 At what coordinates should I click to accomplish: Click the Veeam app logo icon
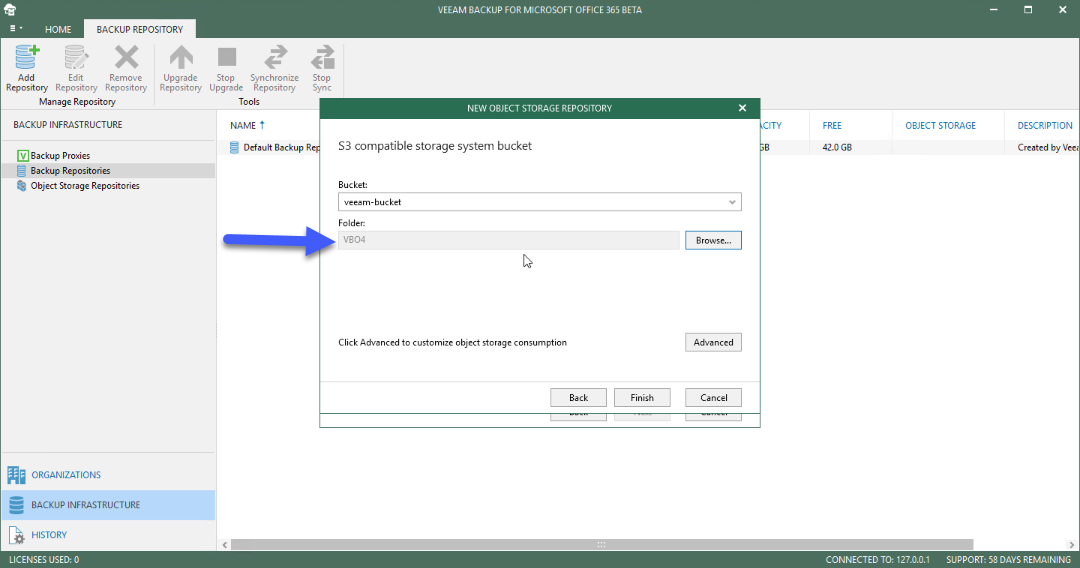[10, 10]
